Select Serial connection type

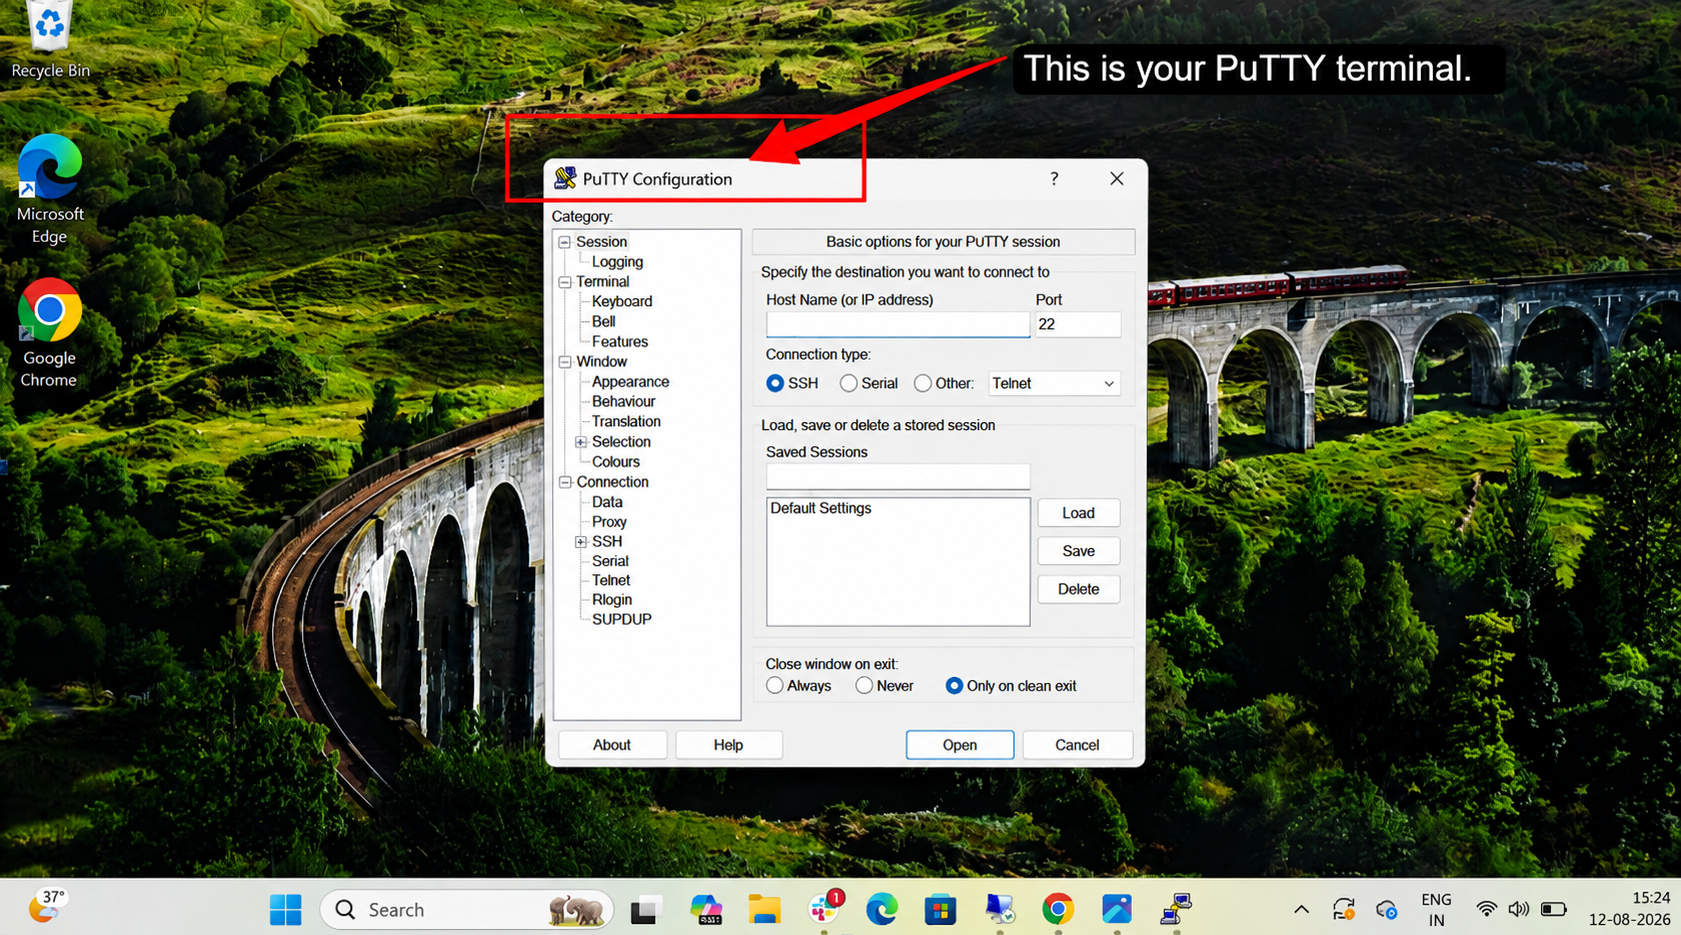868,383
